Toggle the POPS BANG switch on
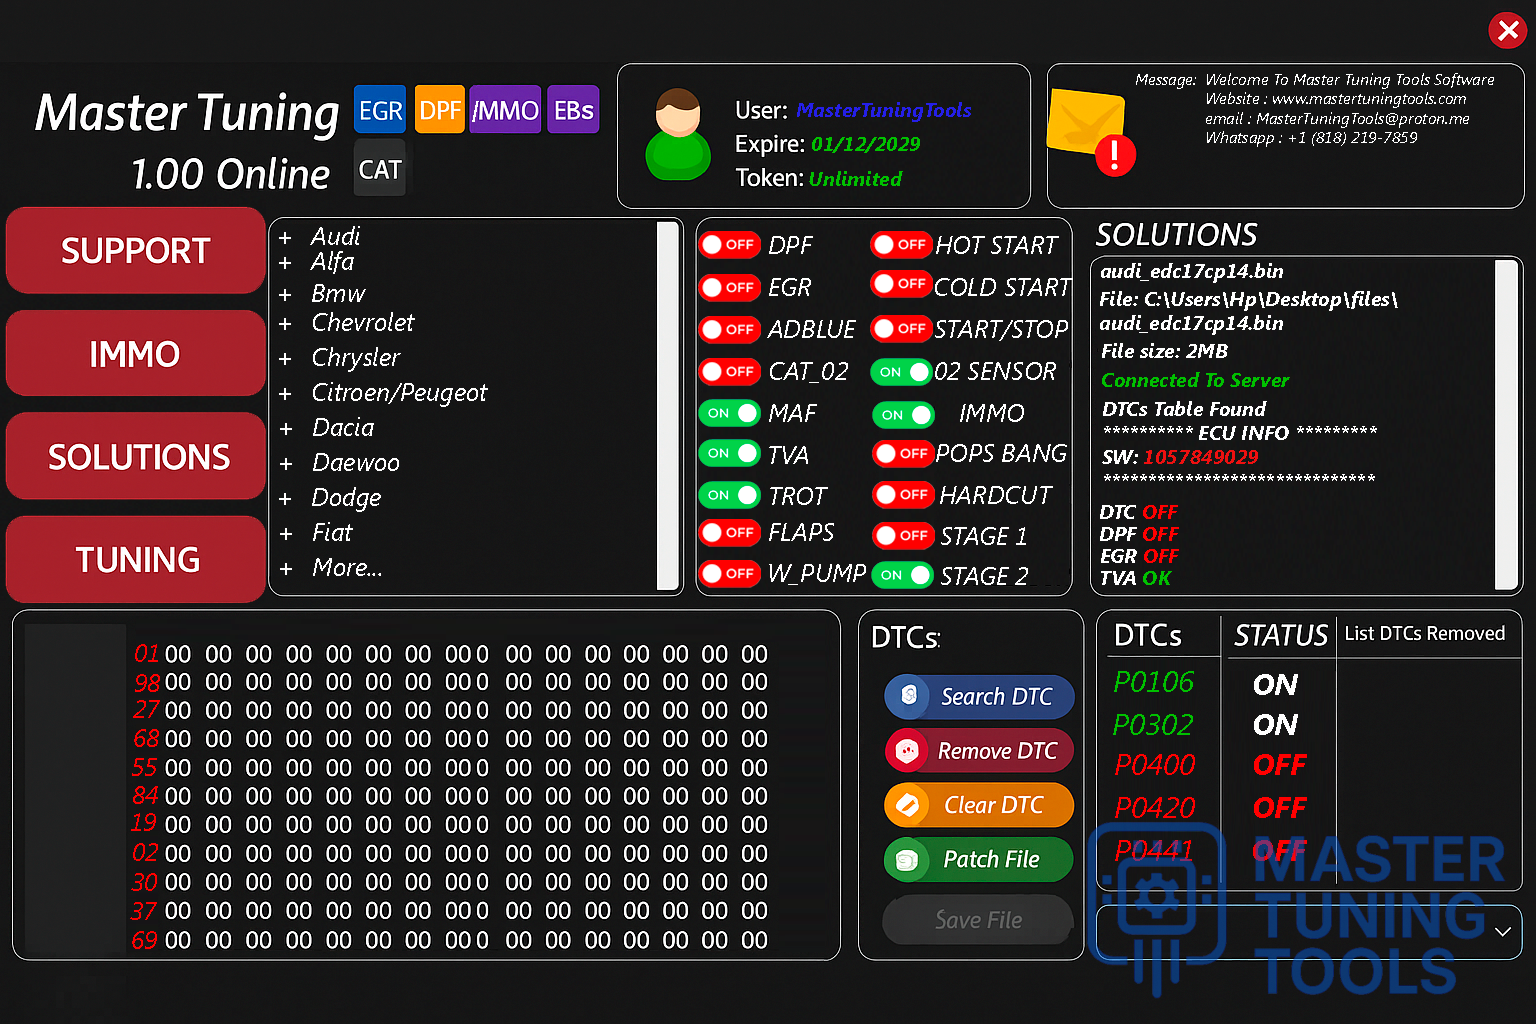 click(x=902, y=454)
